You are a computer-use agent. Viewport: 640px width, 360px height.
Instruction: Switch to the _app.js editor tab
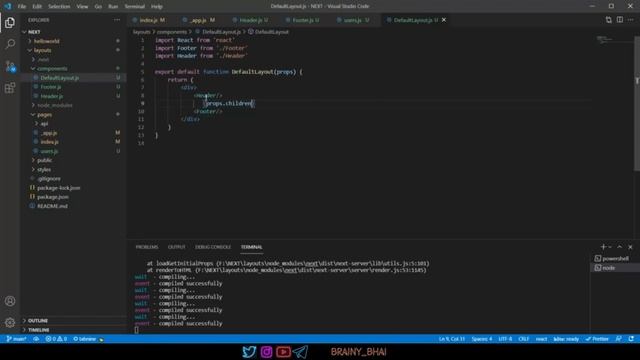pyautogui.click(x=199, y=20)
